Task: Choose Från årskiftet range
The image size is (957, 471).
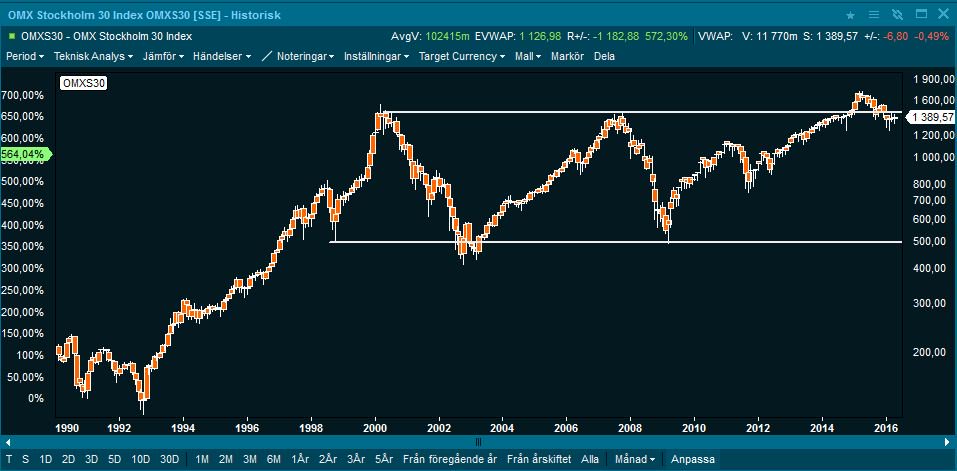Action: [539, 459]
